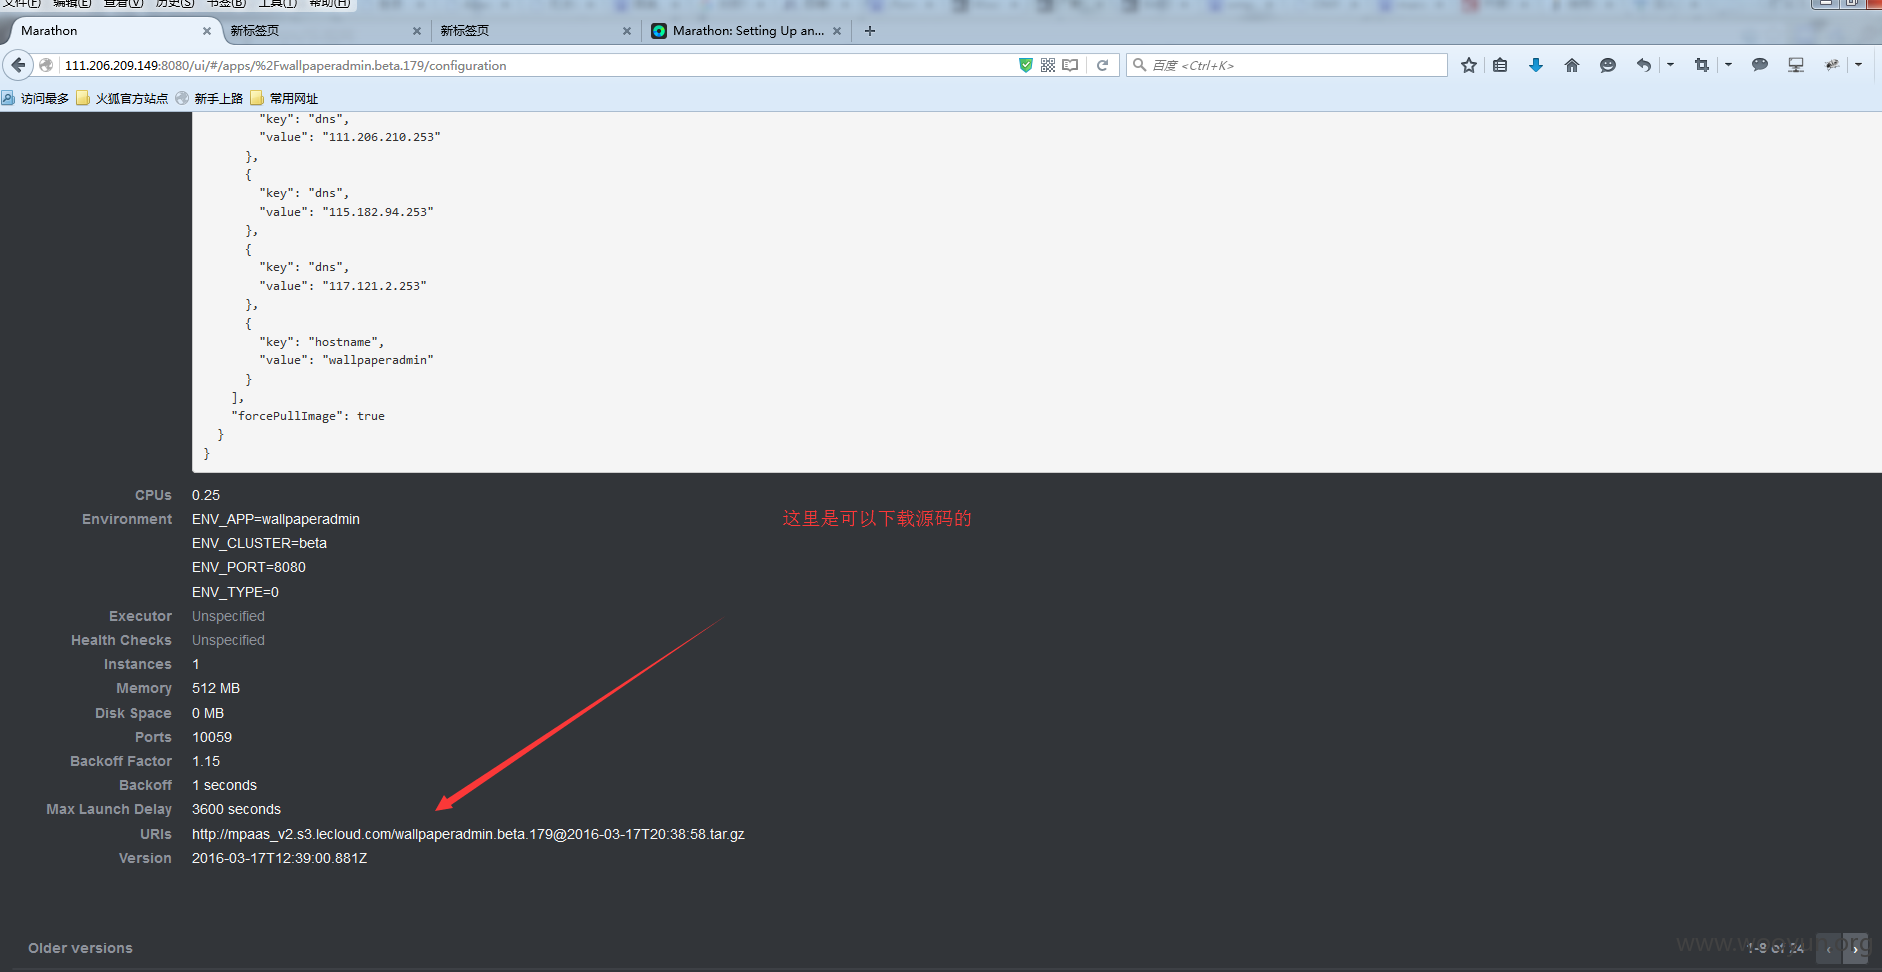Click the ENV_PORT=8080 value
1882x972 pixels.
[x=249, y=567]
